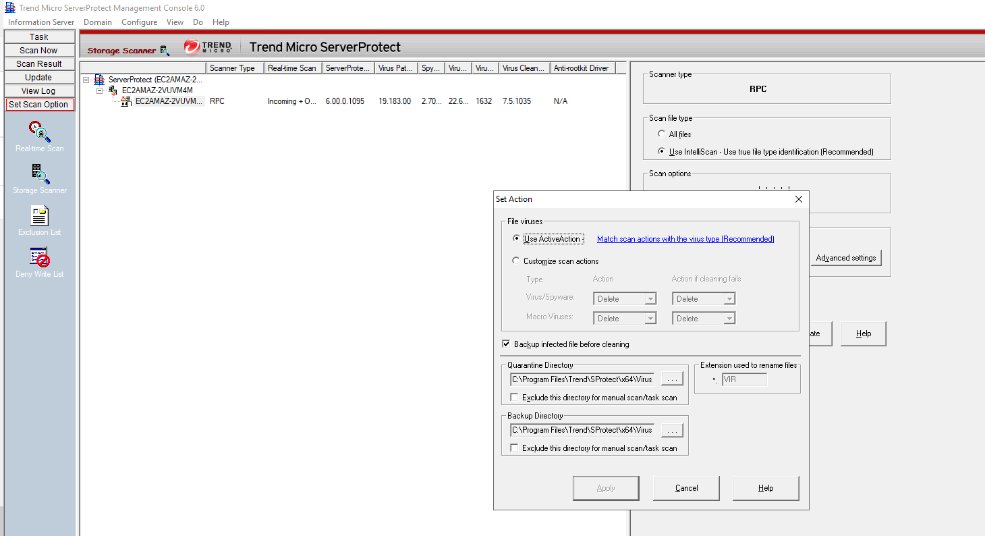The image size is (985, 536).
Task: Click the Real-time Scan column header
Action: [293, 68]
